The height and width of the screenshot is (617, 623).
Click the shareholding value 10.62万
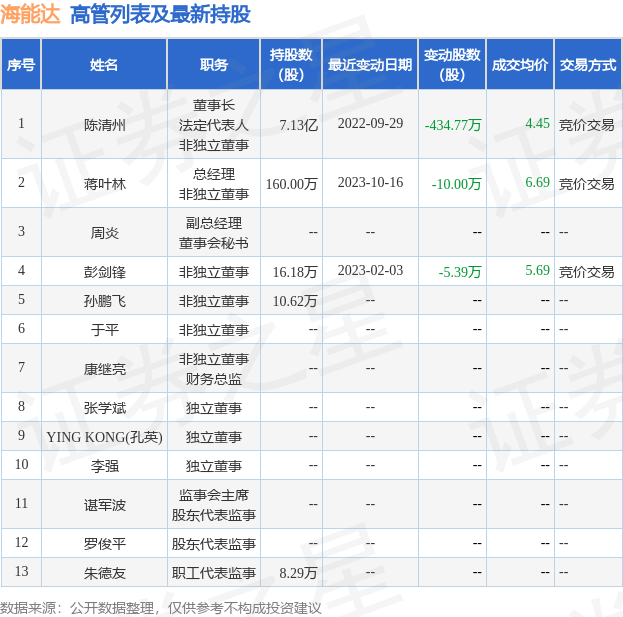click(x=295, y=301)
